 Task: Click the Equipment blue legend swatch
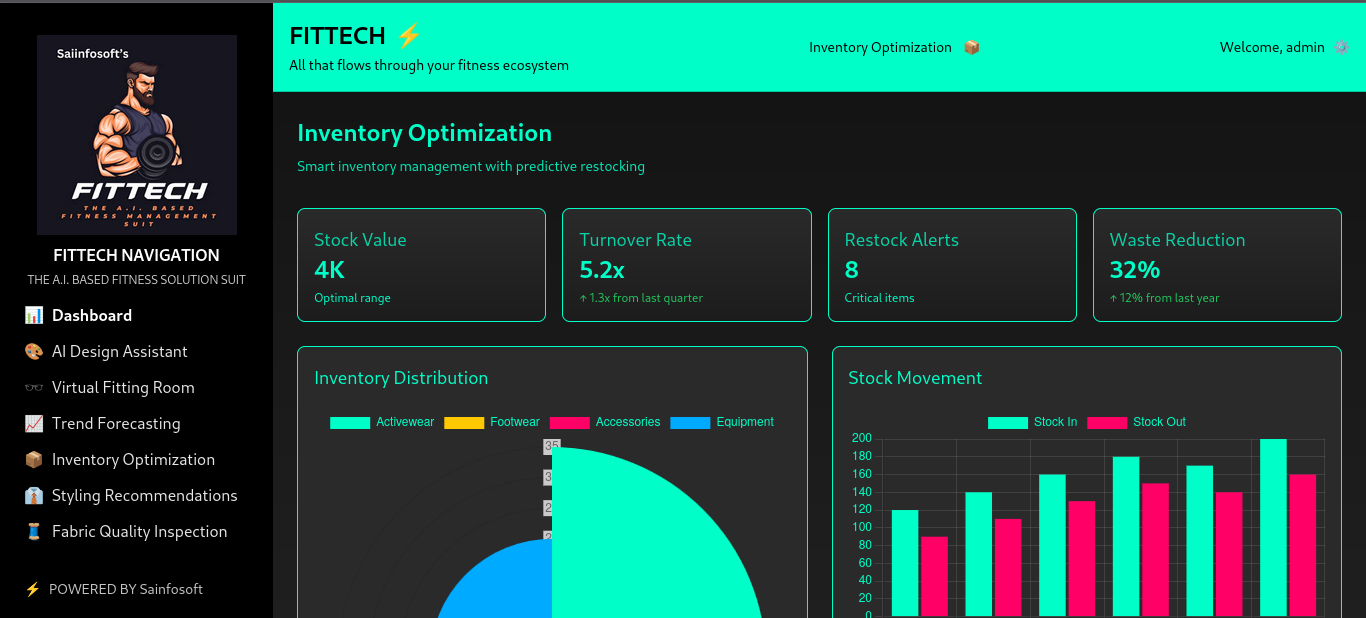[690, 422]
